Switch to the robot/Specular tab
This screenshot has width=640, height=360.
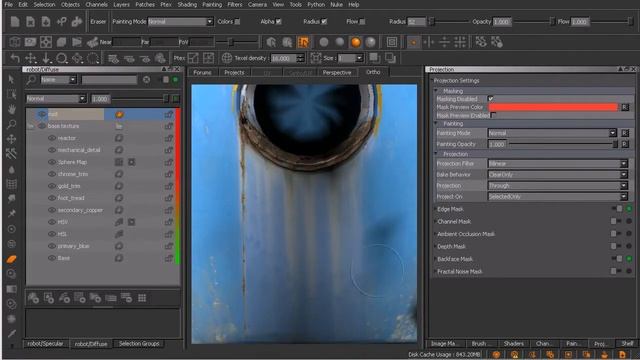pos(45,344)
